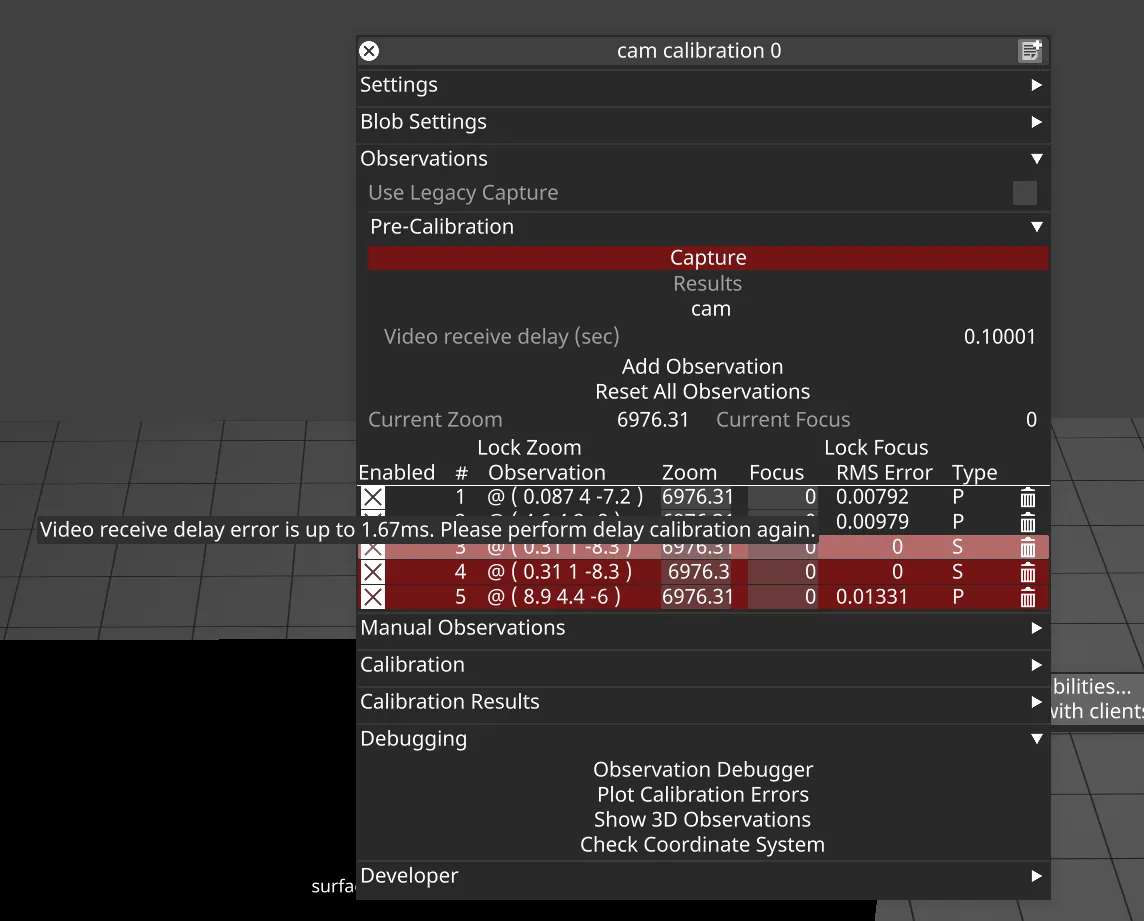Viewport: 1144px width, 921px height.
Task: Click Add Observation
Action: (x=702, y=367)
